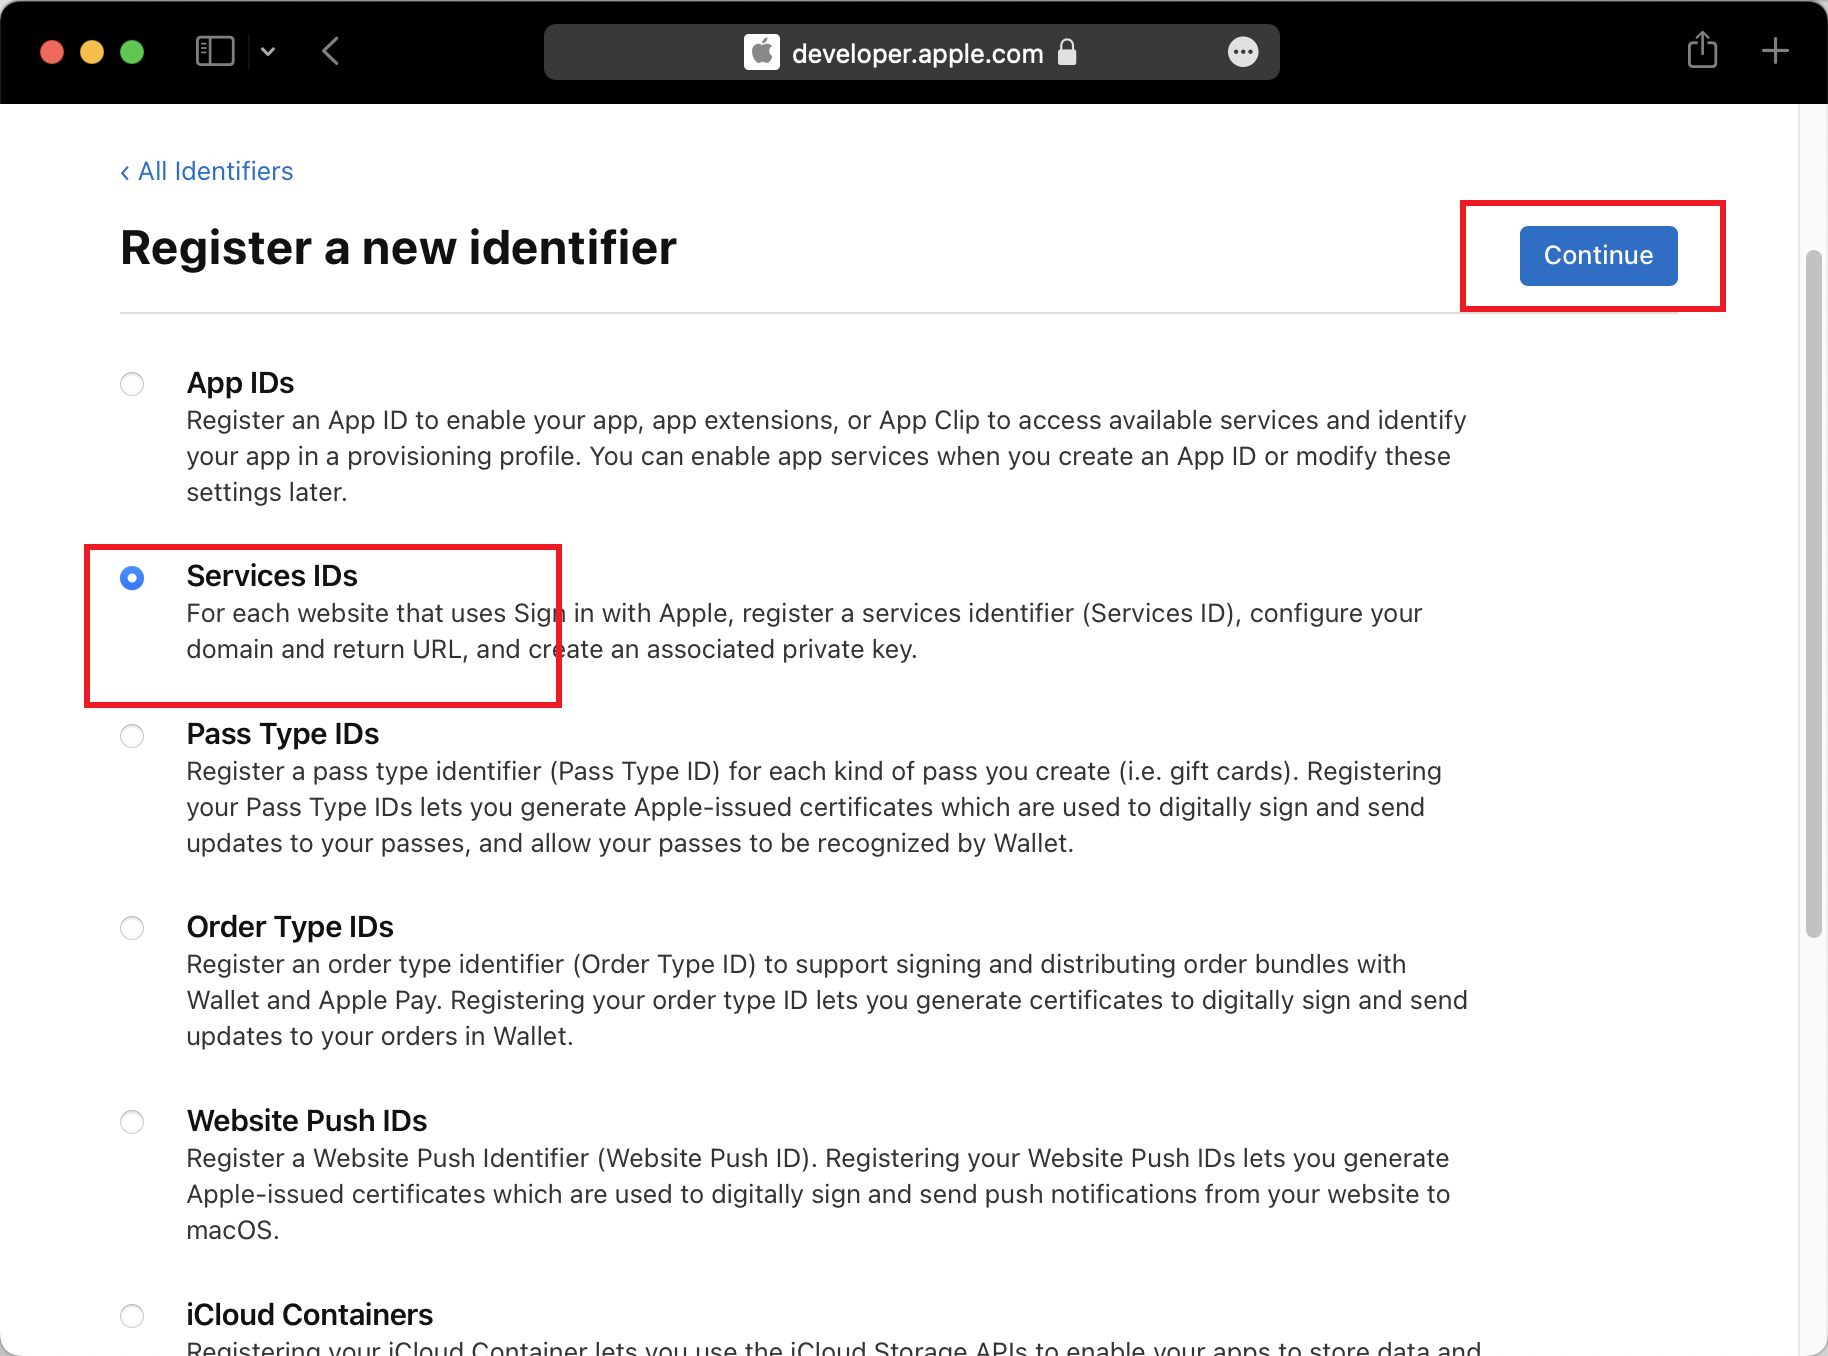The image size is (1828, 1356).
Task: Click the Share icon in toolbar
Action: 1702,50
